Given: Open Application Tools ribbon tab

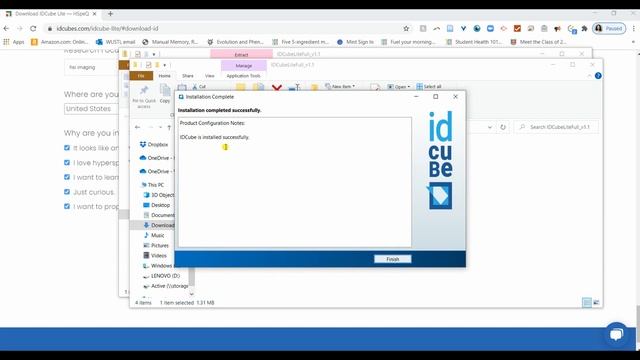Looking at the screenshot, I should tap(243, 76).
